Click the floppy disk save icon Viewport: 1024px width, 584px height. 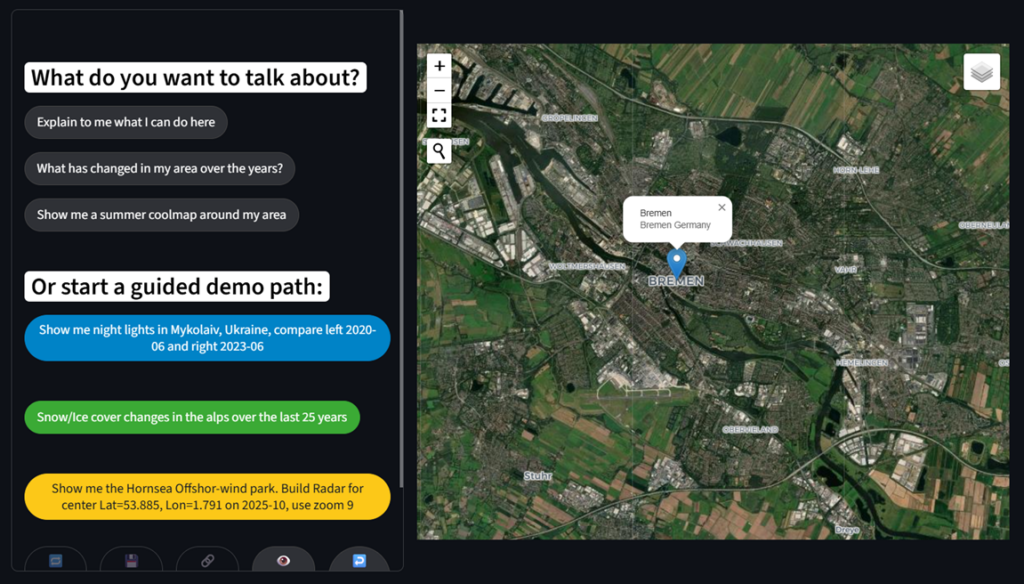131,561
